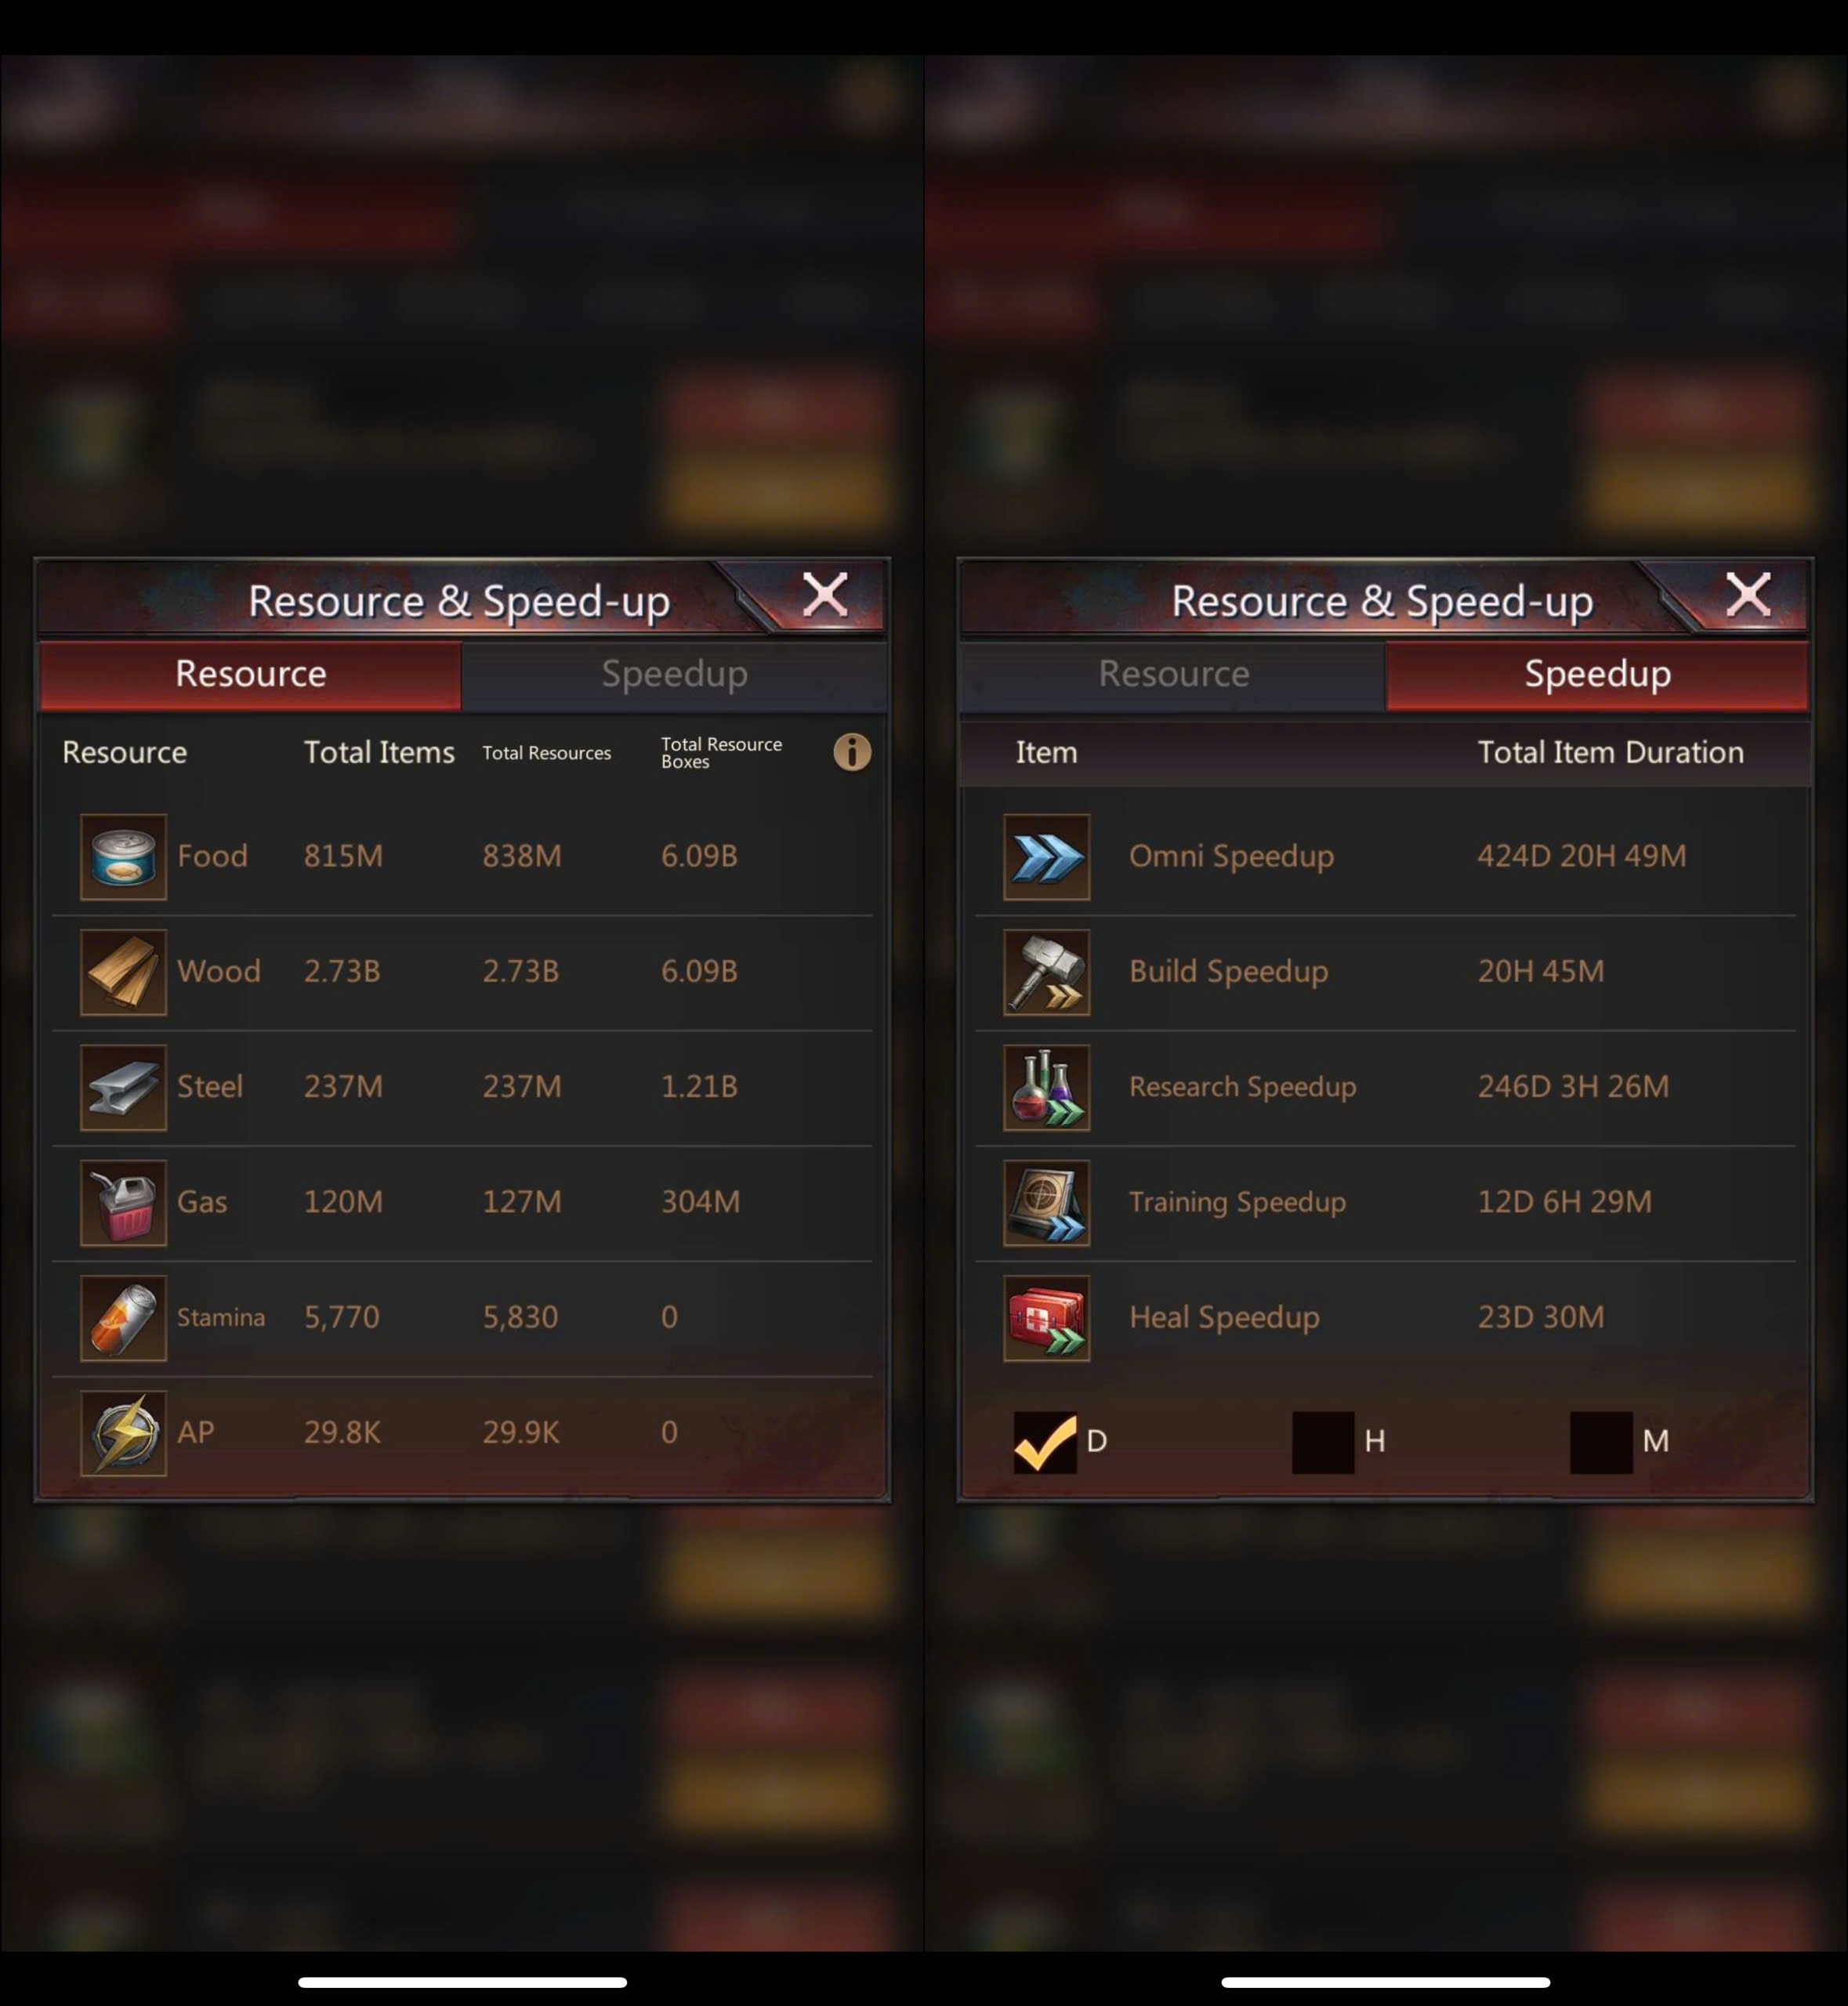Click the Heal Speedup medkit icon

[x=1046, y=1317]
